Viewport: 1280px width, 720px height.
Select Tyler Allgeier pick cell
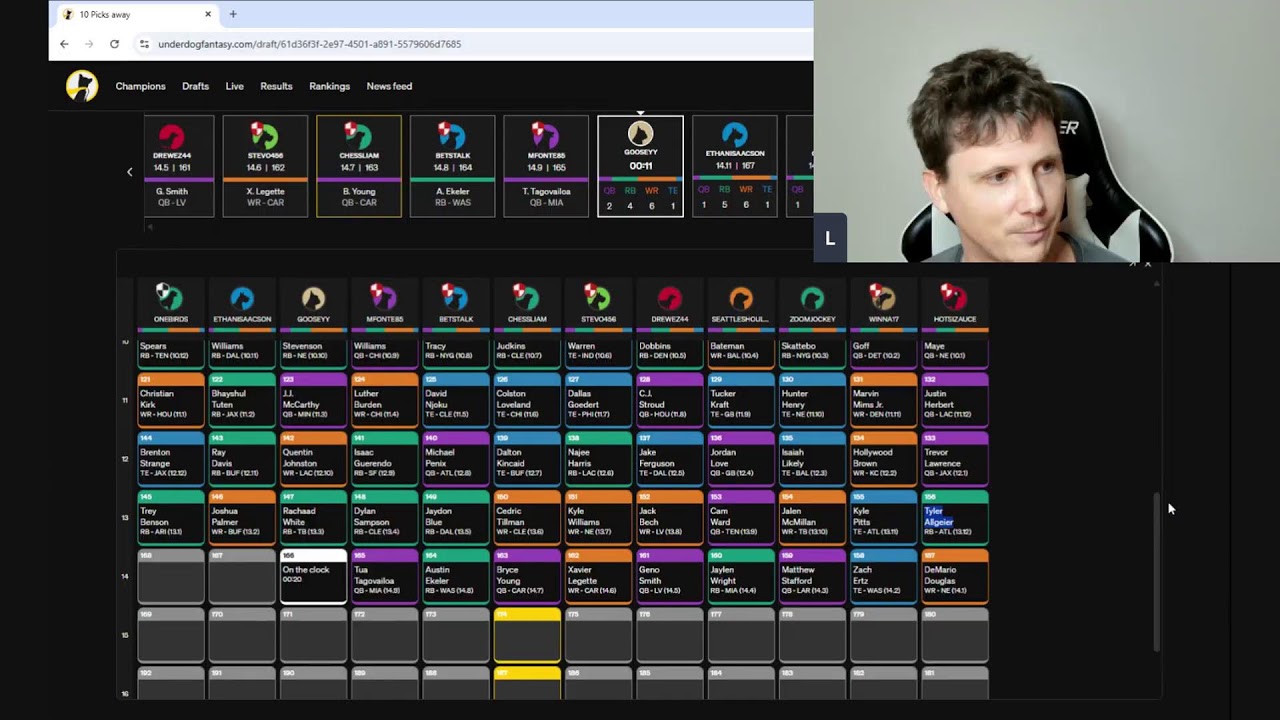coord(955,518)
